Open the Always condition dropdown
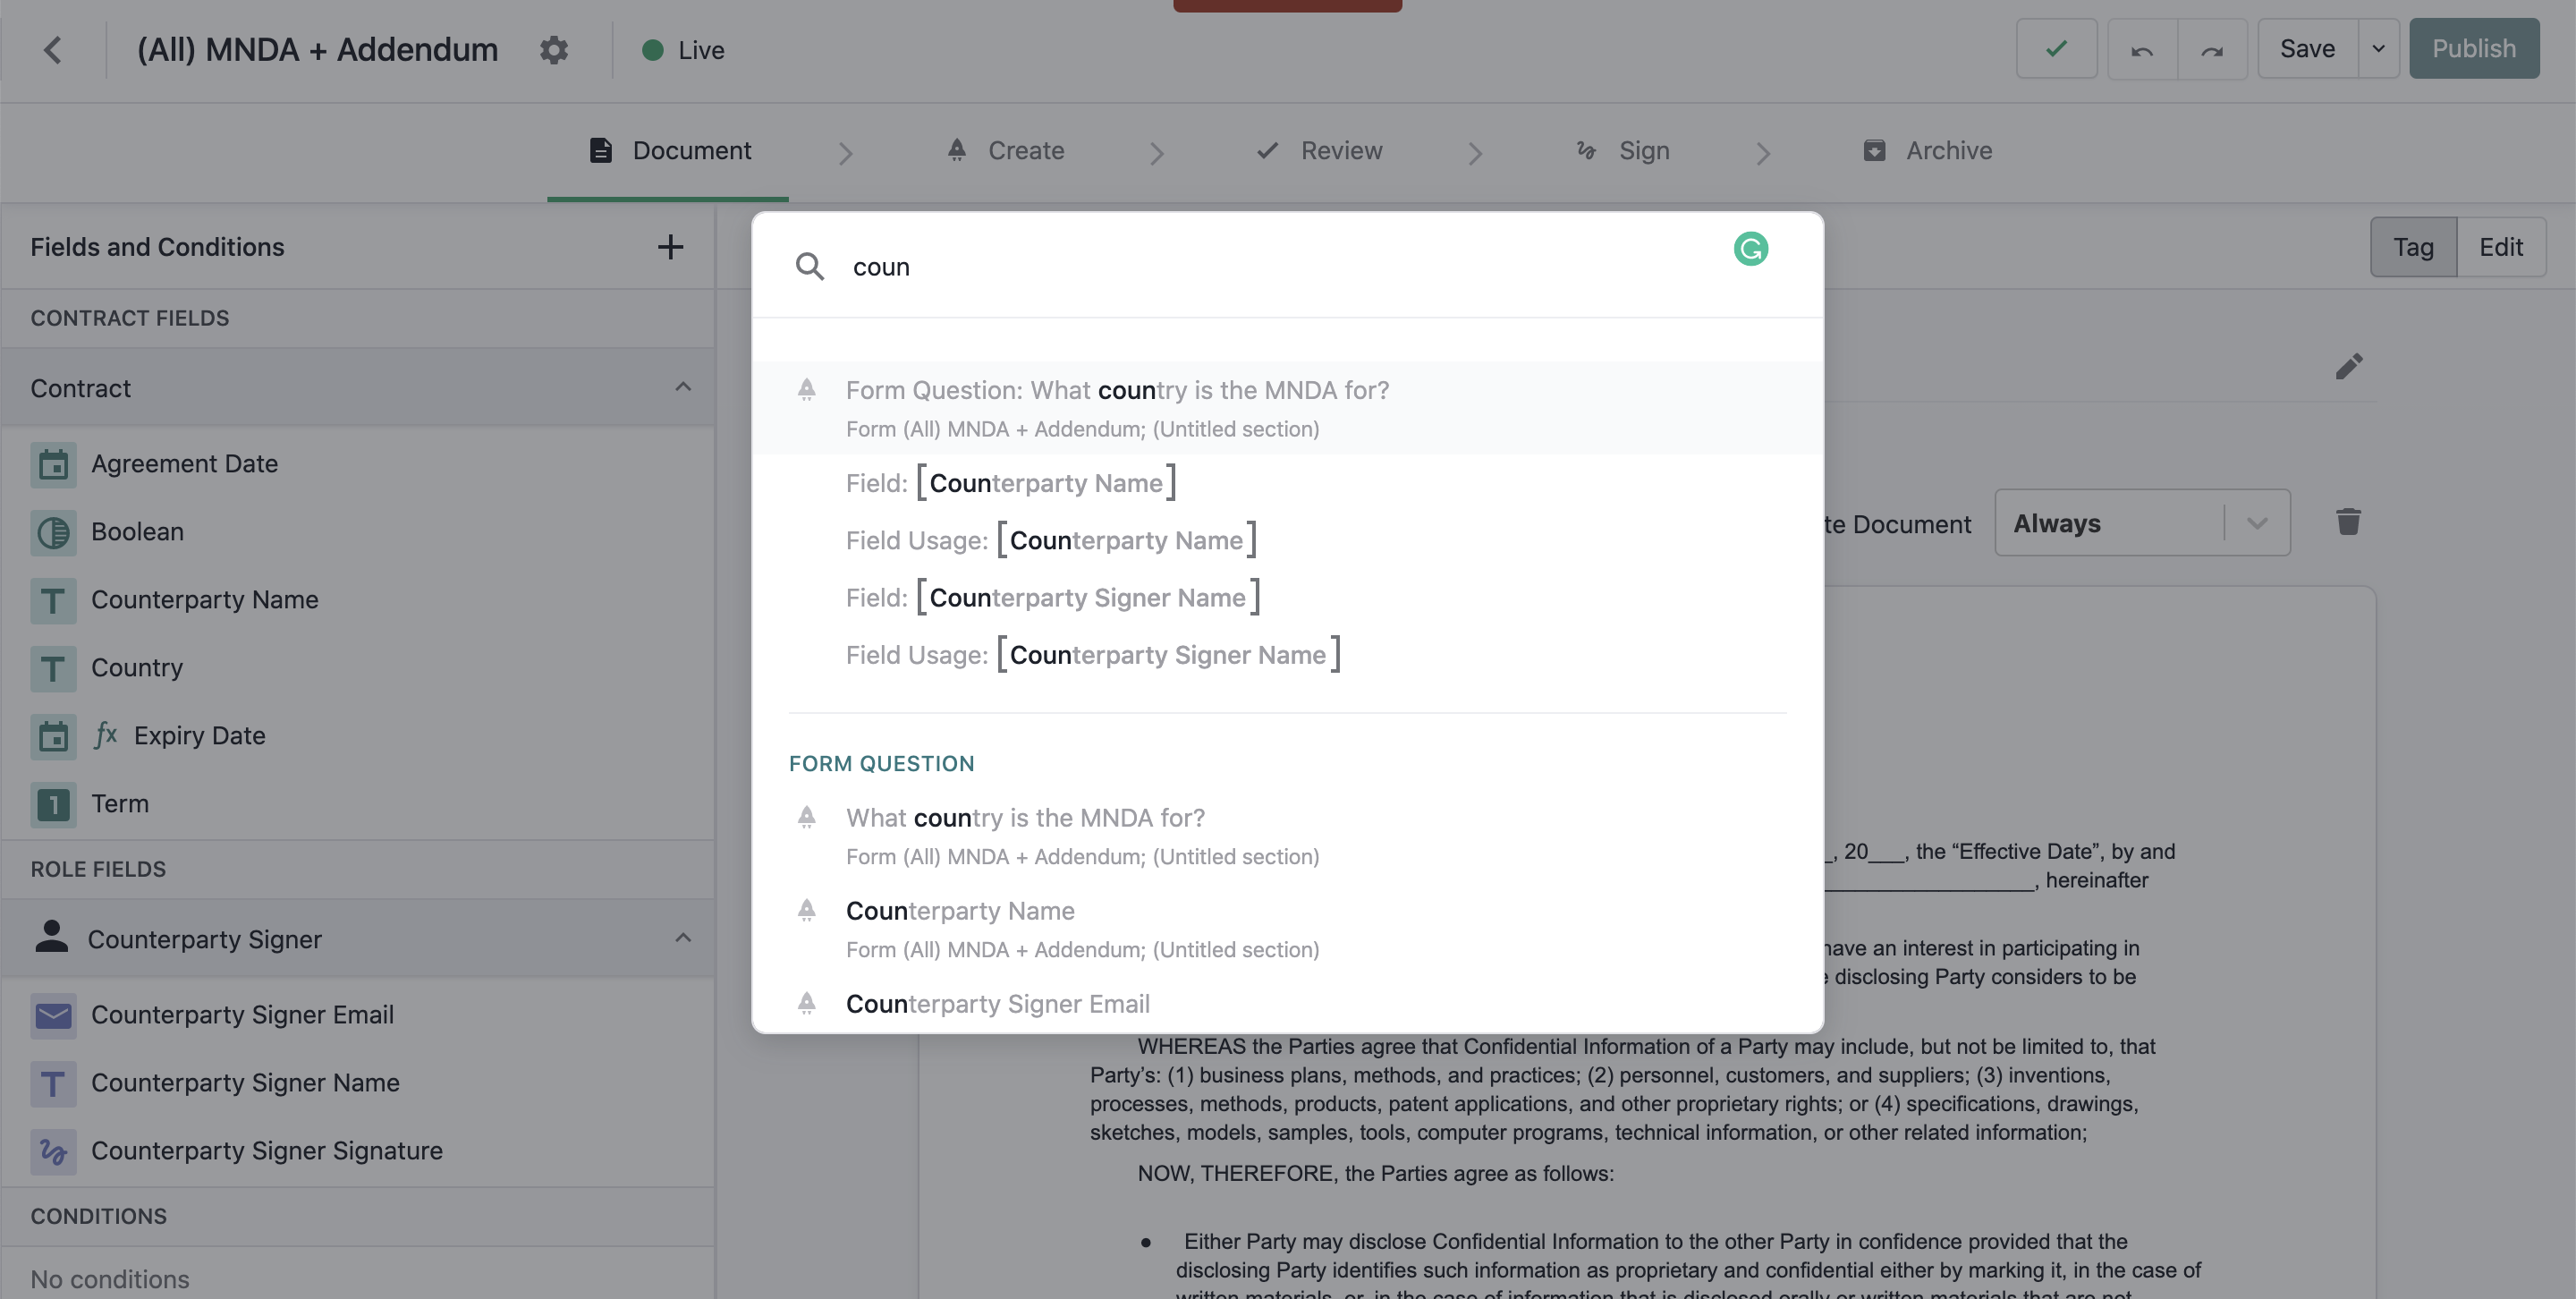2576x1299 pixels. click(x=2142, y=523)
